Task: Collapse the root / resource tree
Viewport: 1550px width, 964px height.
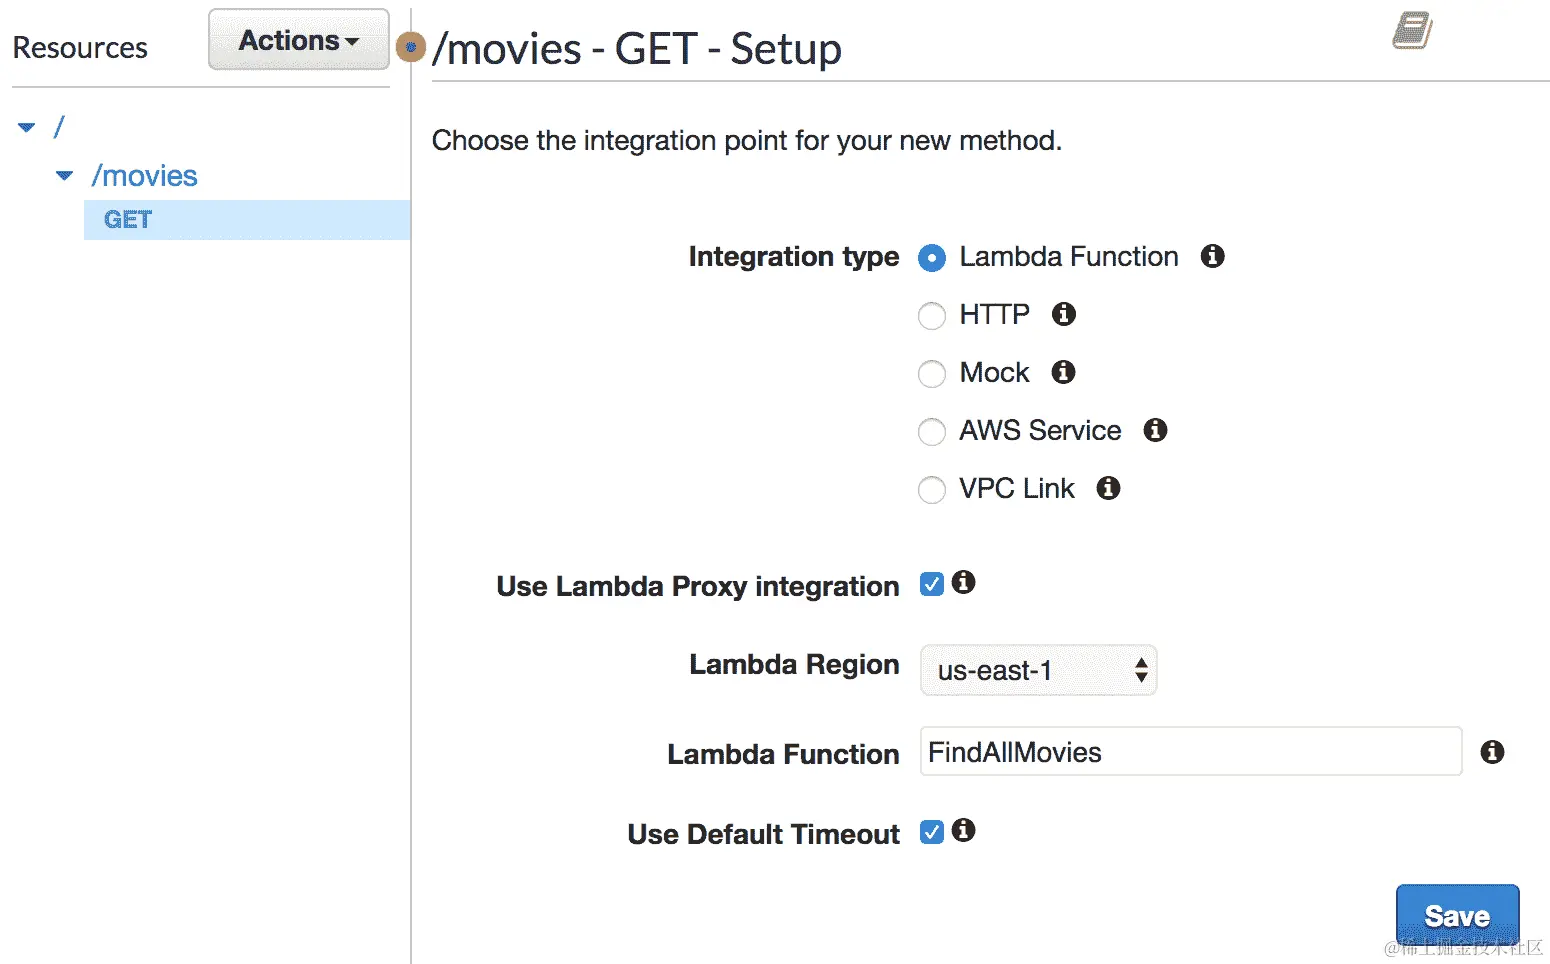Action: click(x=27, y=127)
